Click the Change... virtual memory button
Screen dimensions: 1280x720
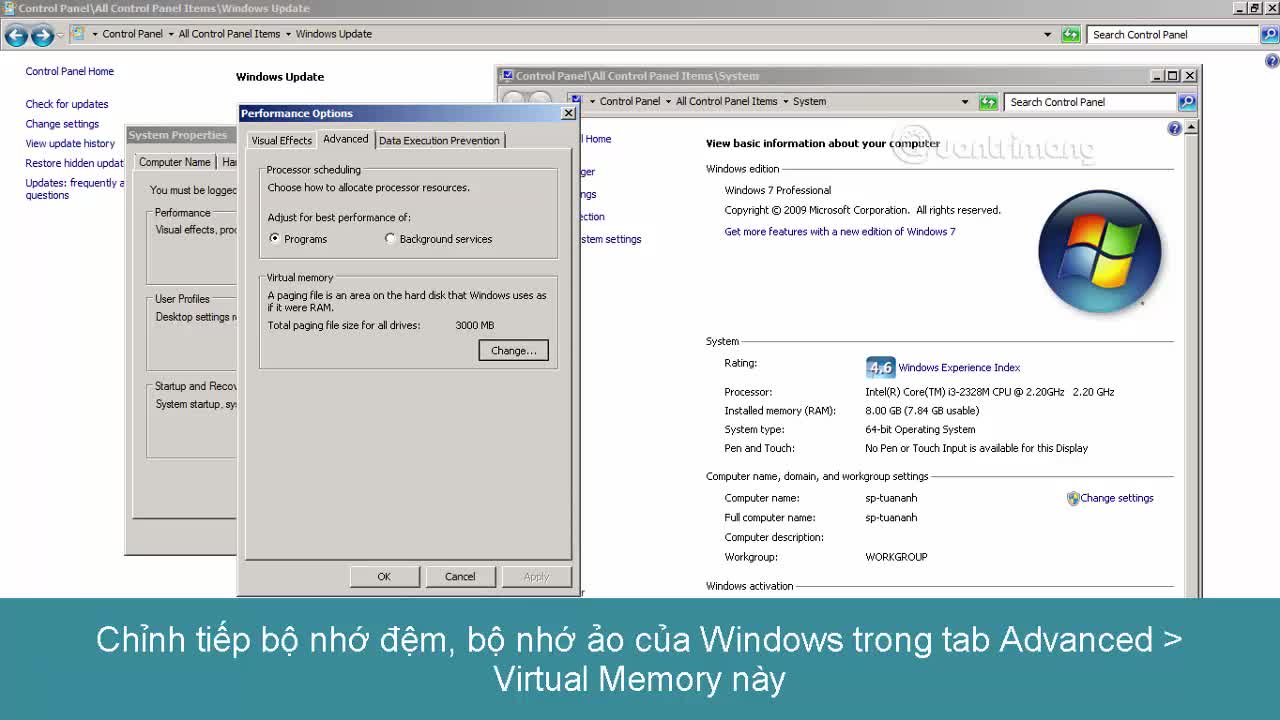point(514,351)
